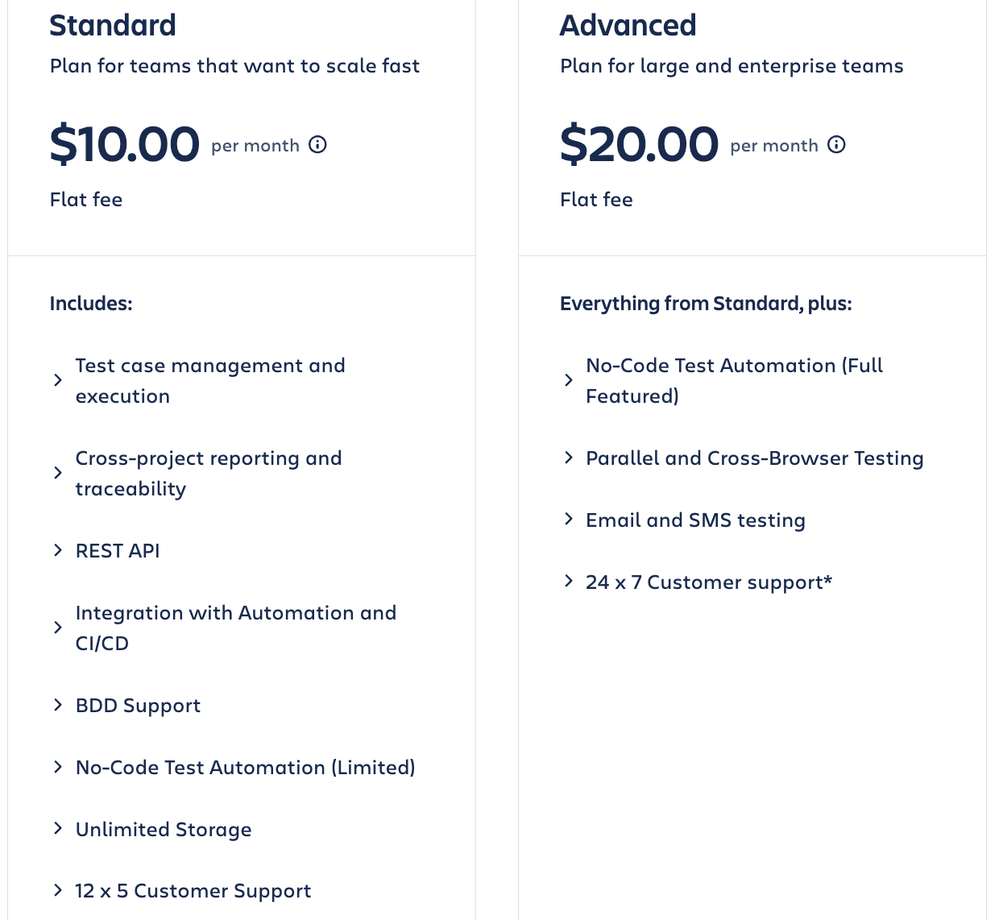999x920 pixels.
Task: Click info icon next to $20.00 per month
Action: coord(836,145)
